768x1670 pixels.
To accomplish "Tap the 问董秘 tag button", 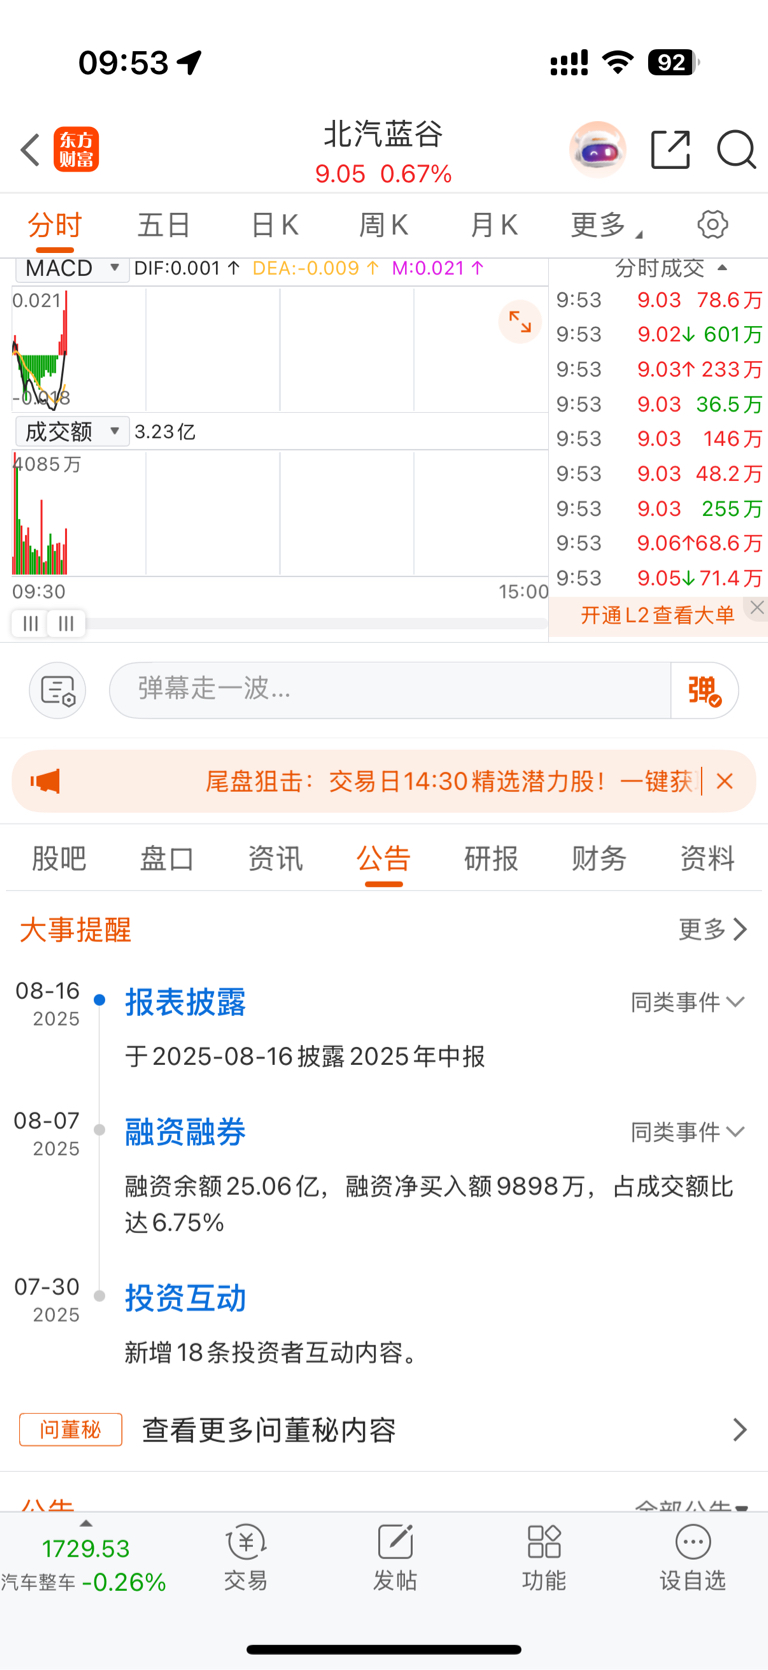I will coord(71,1430).
